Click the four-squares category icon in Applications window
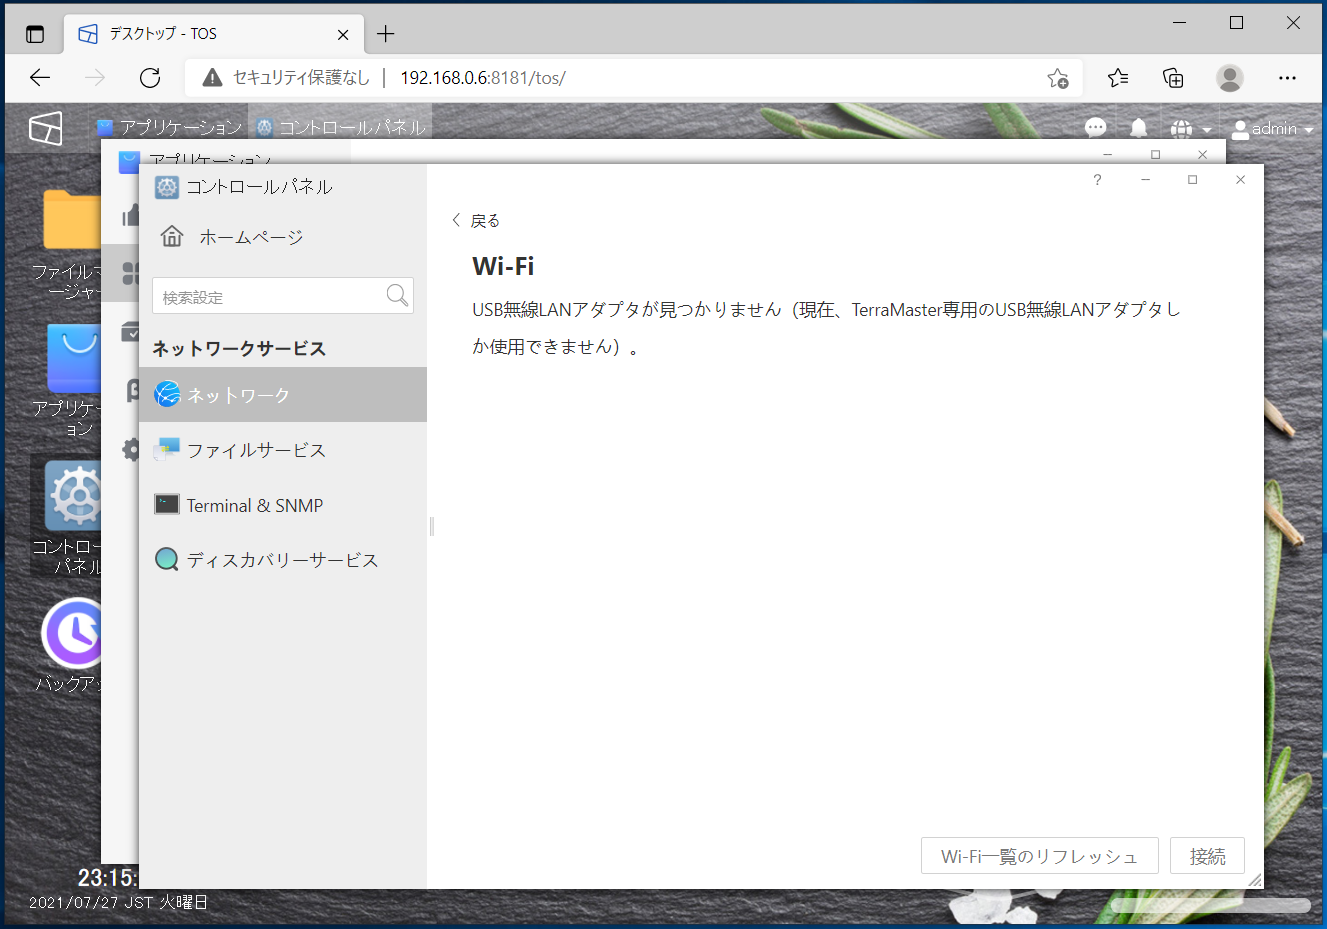This screenshot has height=929, width=1327. coord(130,272)
